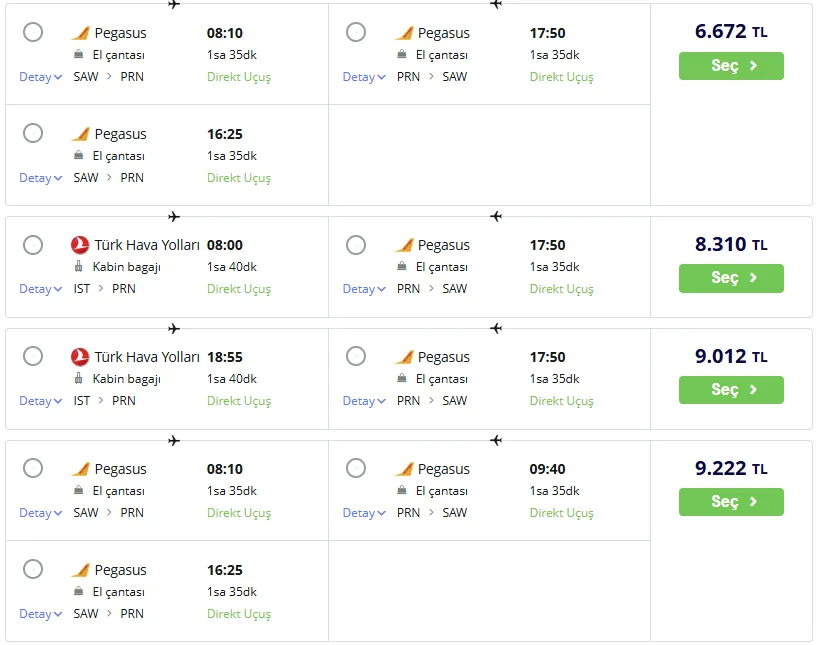This screenshot has height=645, width=817.
Task: Click Pegasus logo on 6.672 TL return flight
Action: coord(404,33)
